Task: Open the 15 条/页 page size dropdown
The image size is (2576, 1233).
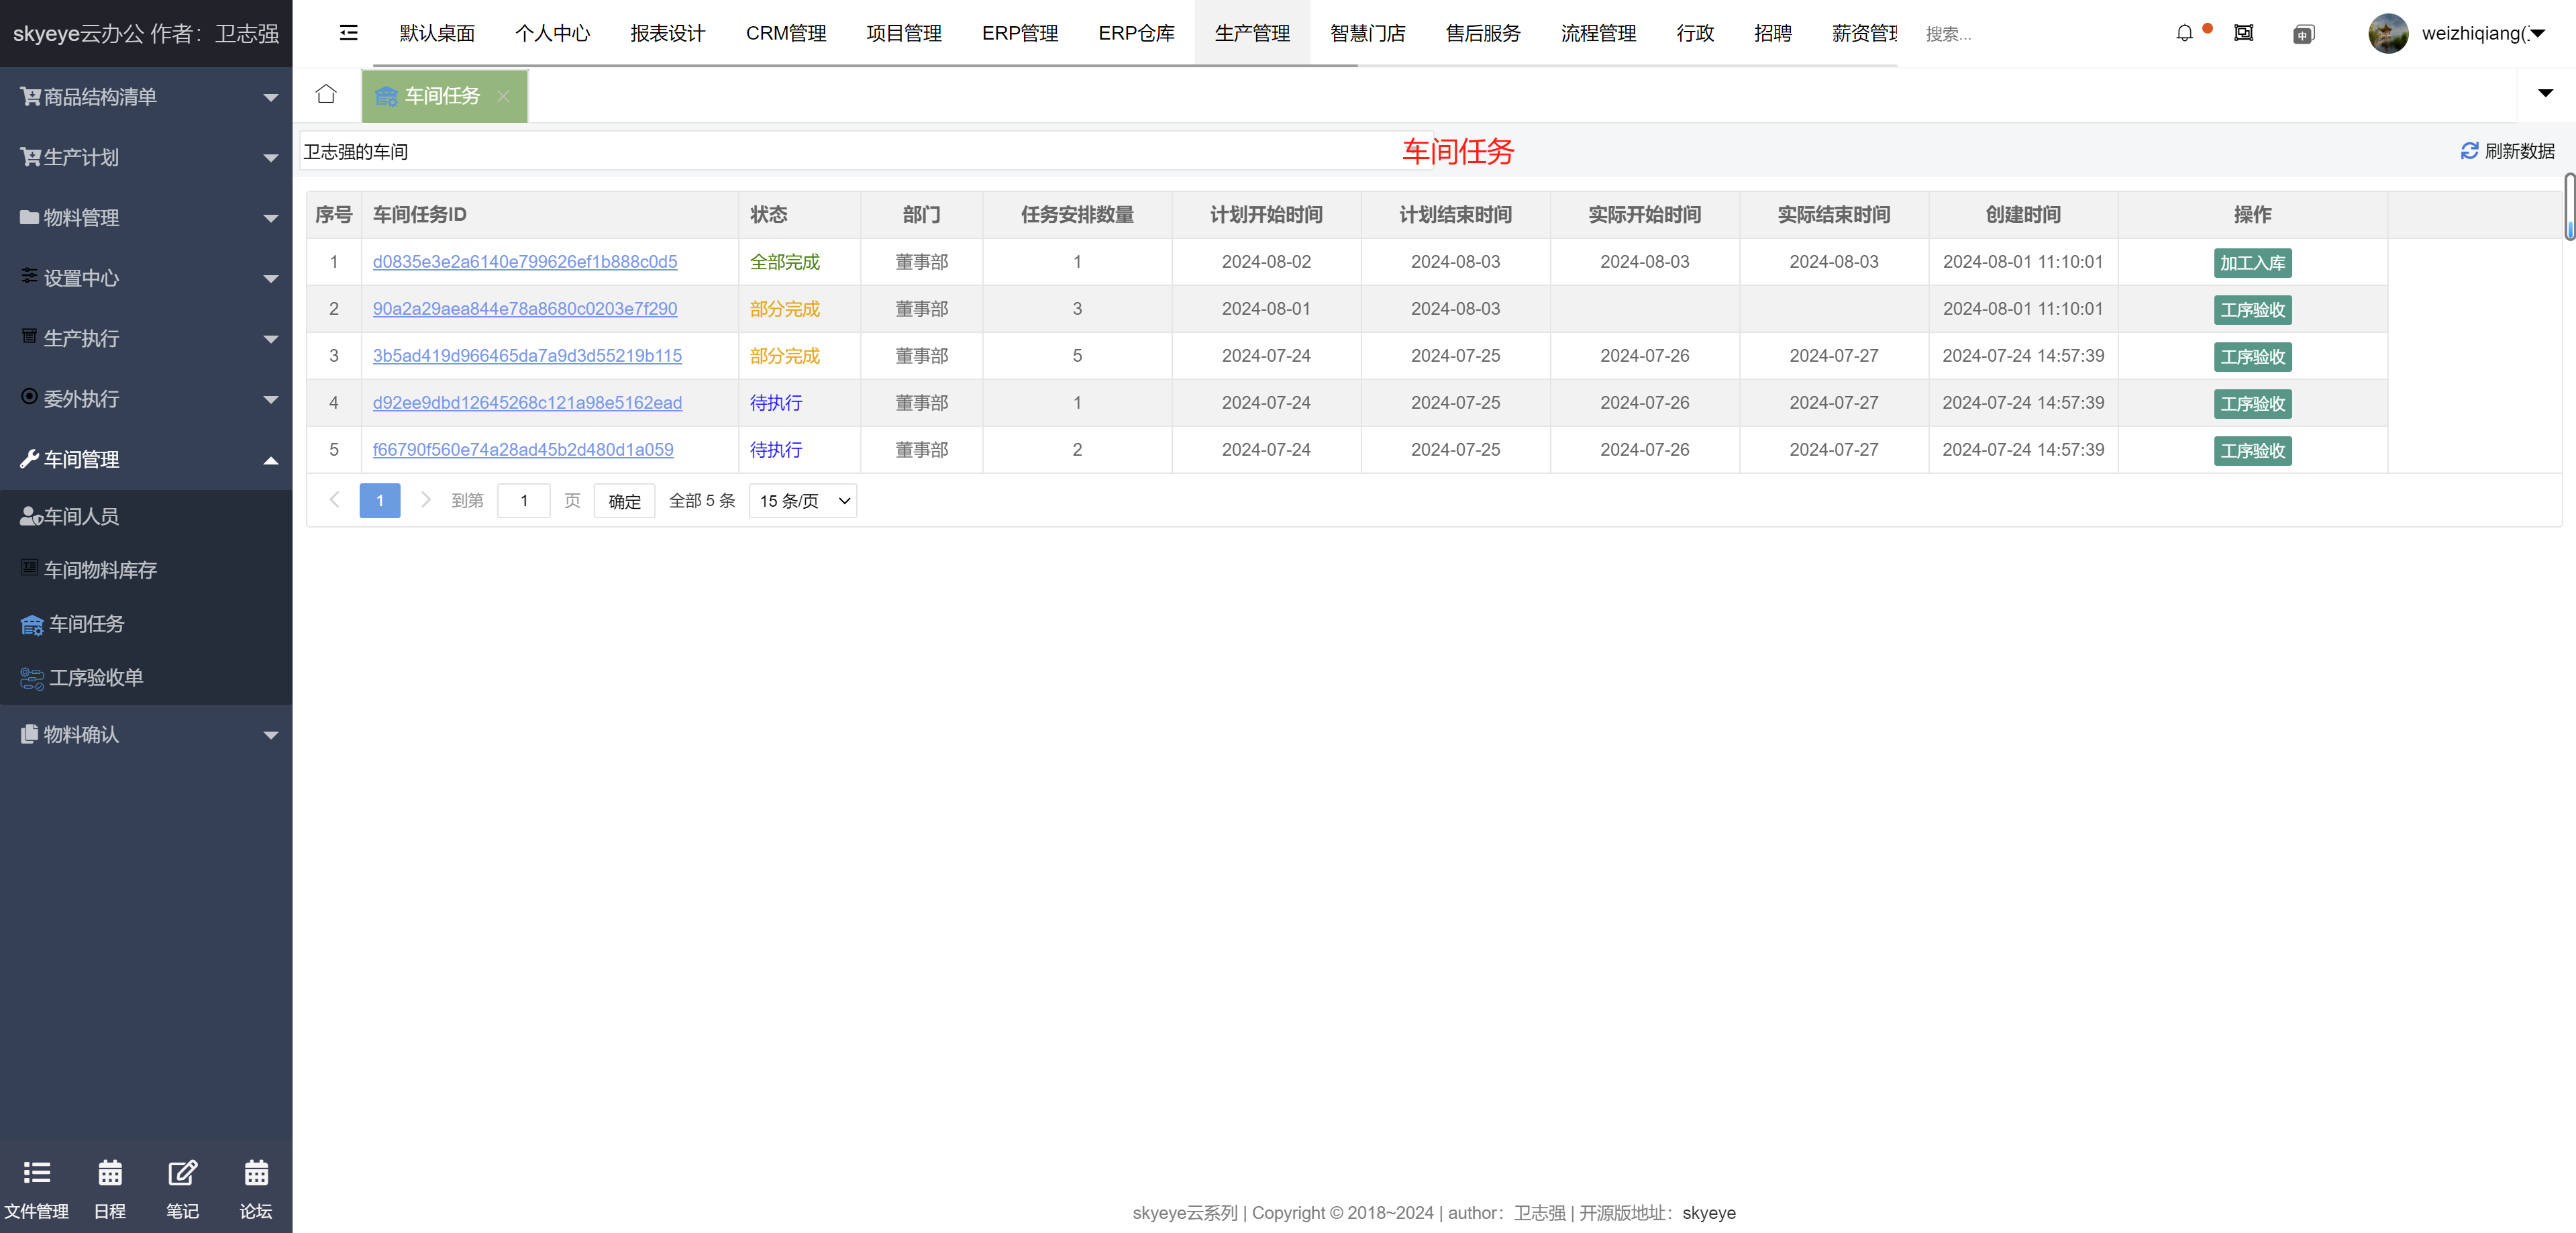Action: pyautogui.click(x=802, y=501)
